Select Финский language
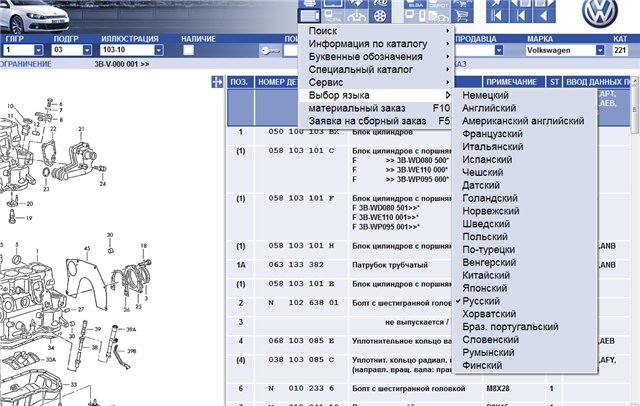This screenshot has height=406, width=640. 525,365
